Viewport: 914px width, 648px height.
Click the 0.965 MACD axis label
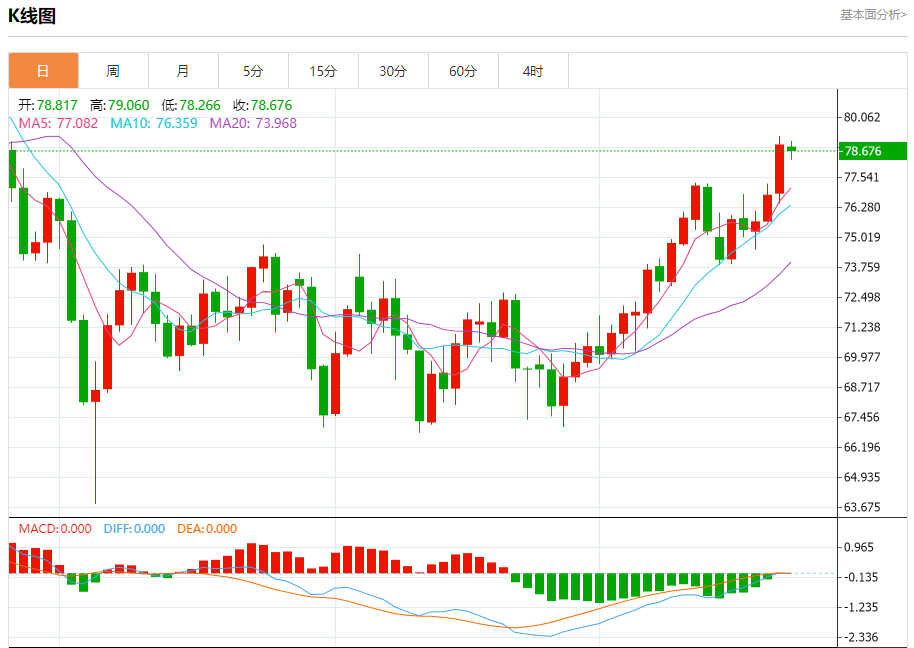pyautogui.click(x=859, y=548)
